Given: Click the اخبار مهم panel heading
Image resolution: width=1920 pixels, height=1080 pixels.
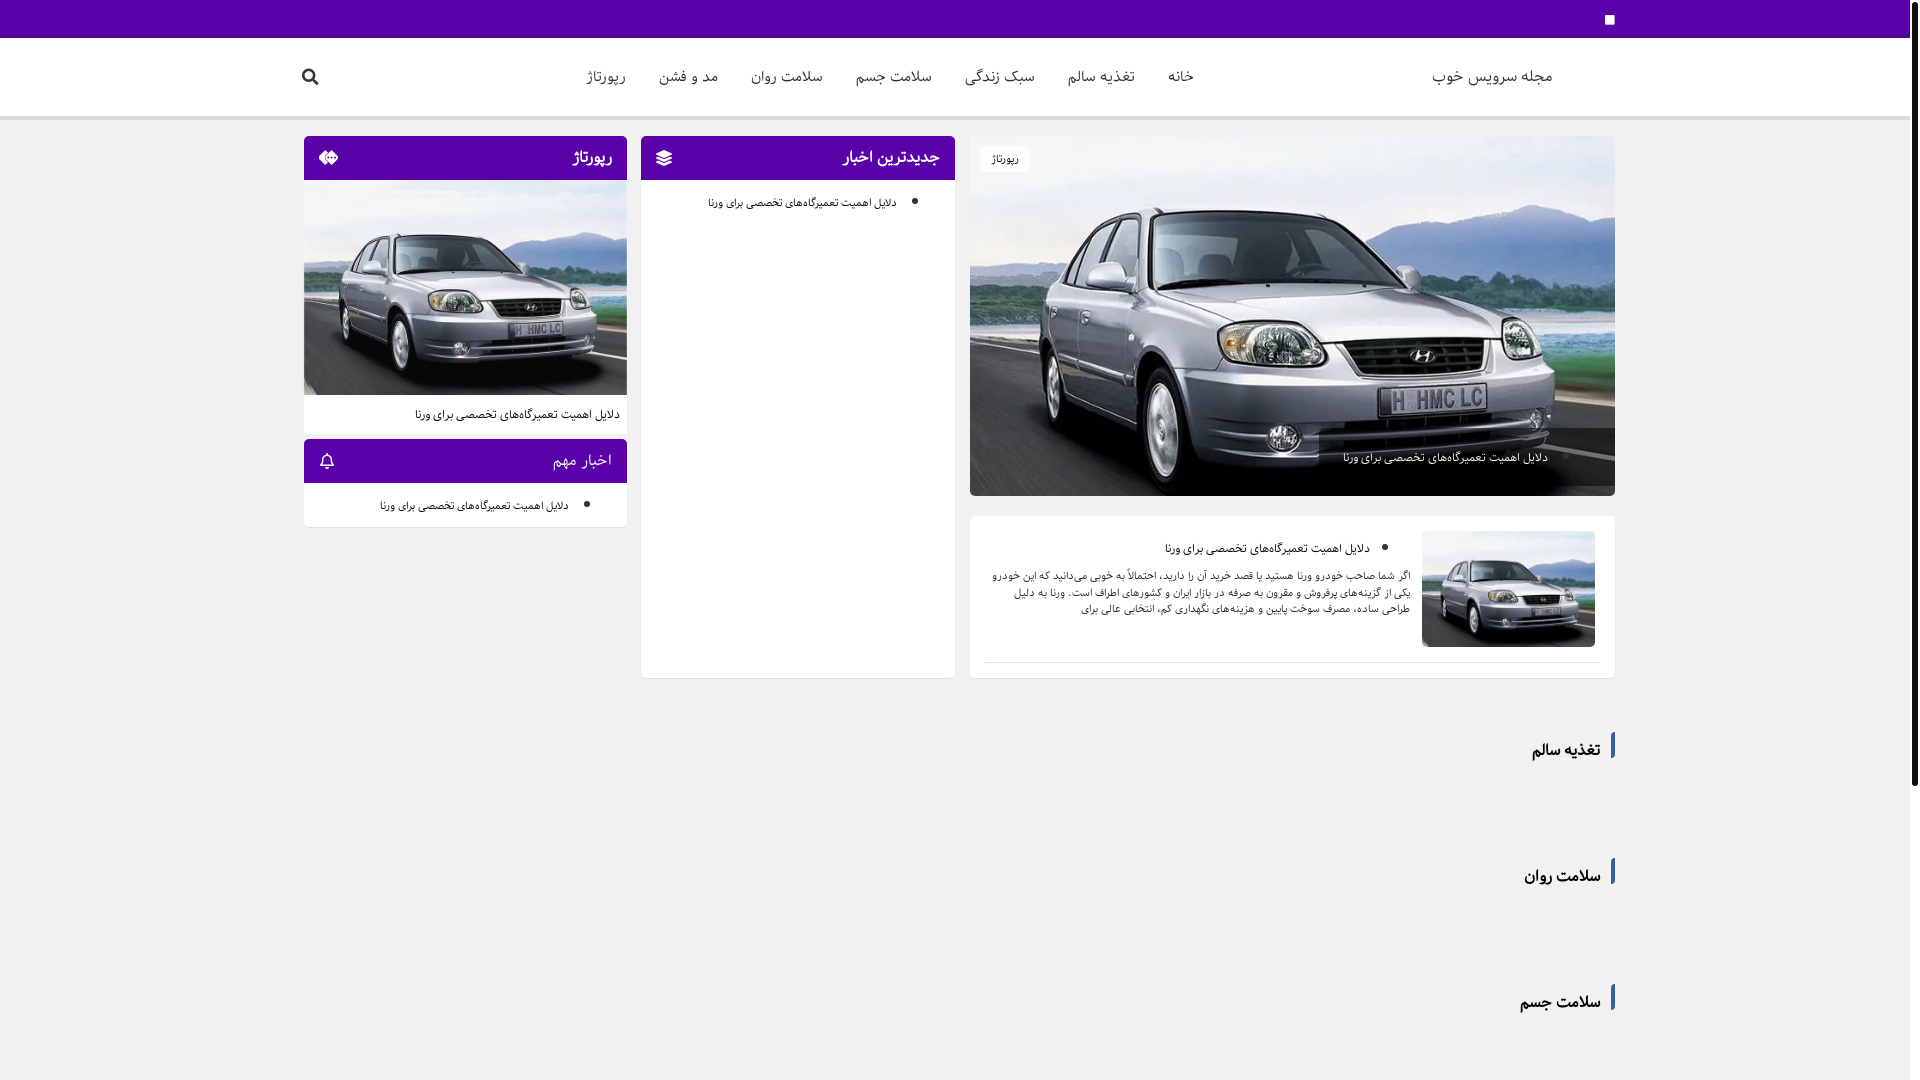Looking at the screenshot, I should (x=582, y=461).
